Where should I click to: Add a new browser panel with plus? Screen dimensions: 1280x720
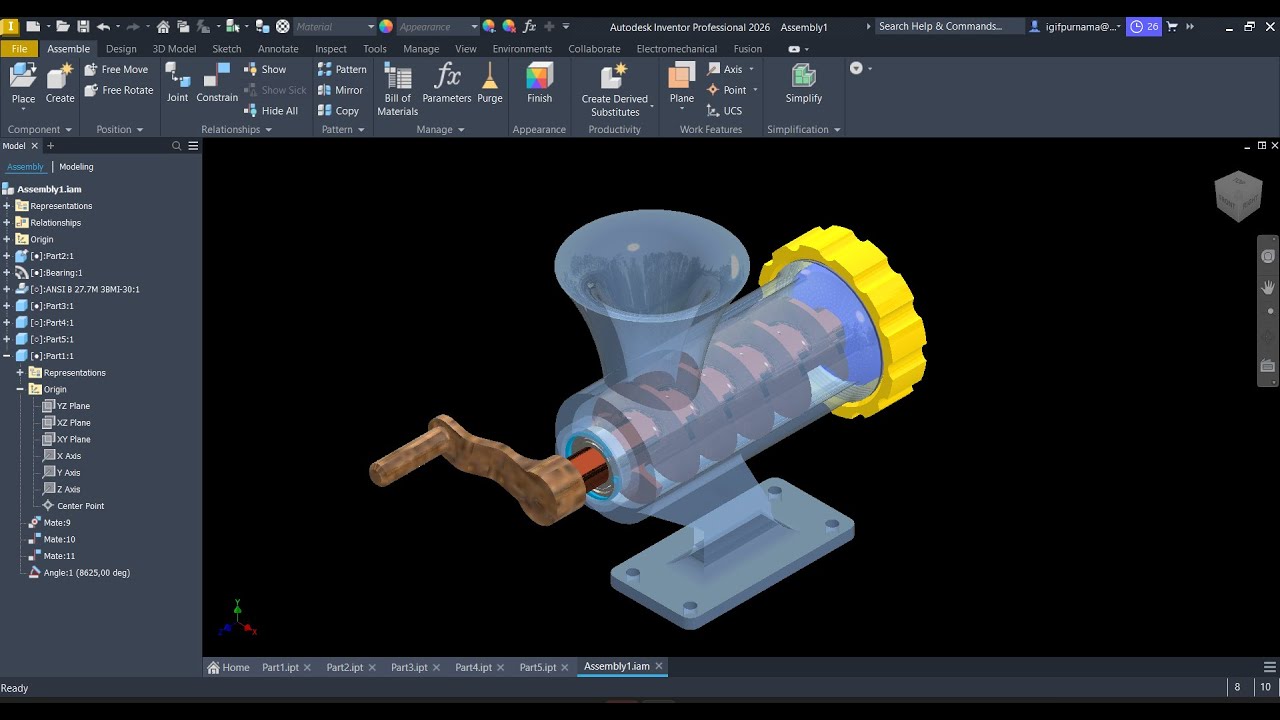coord(51,146)
